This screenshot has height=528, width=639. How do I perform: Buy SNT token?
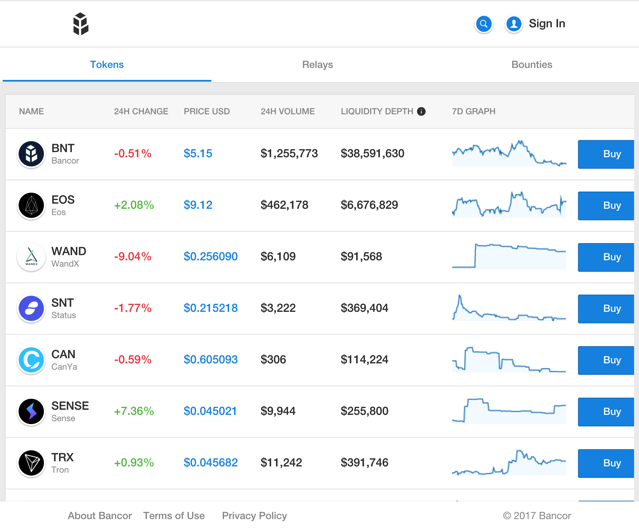(x=606, y=308)
